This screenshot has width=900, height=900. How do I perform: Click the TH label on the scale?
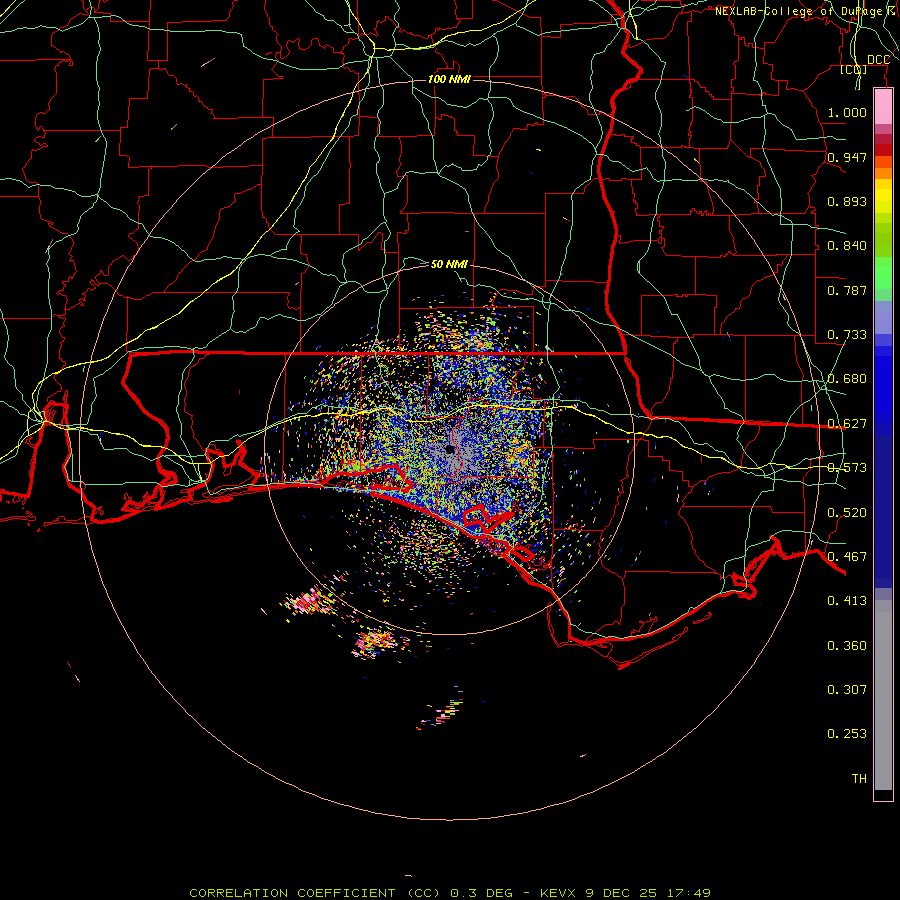coord(859,779)
